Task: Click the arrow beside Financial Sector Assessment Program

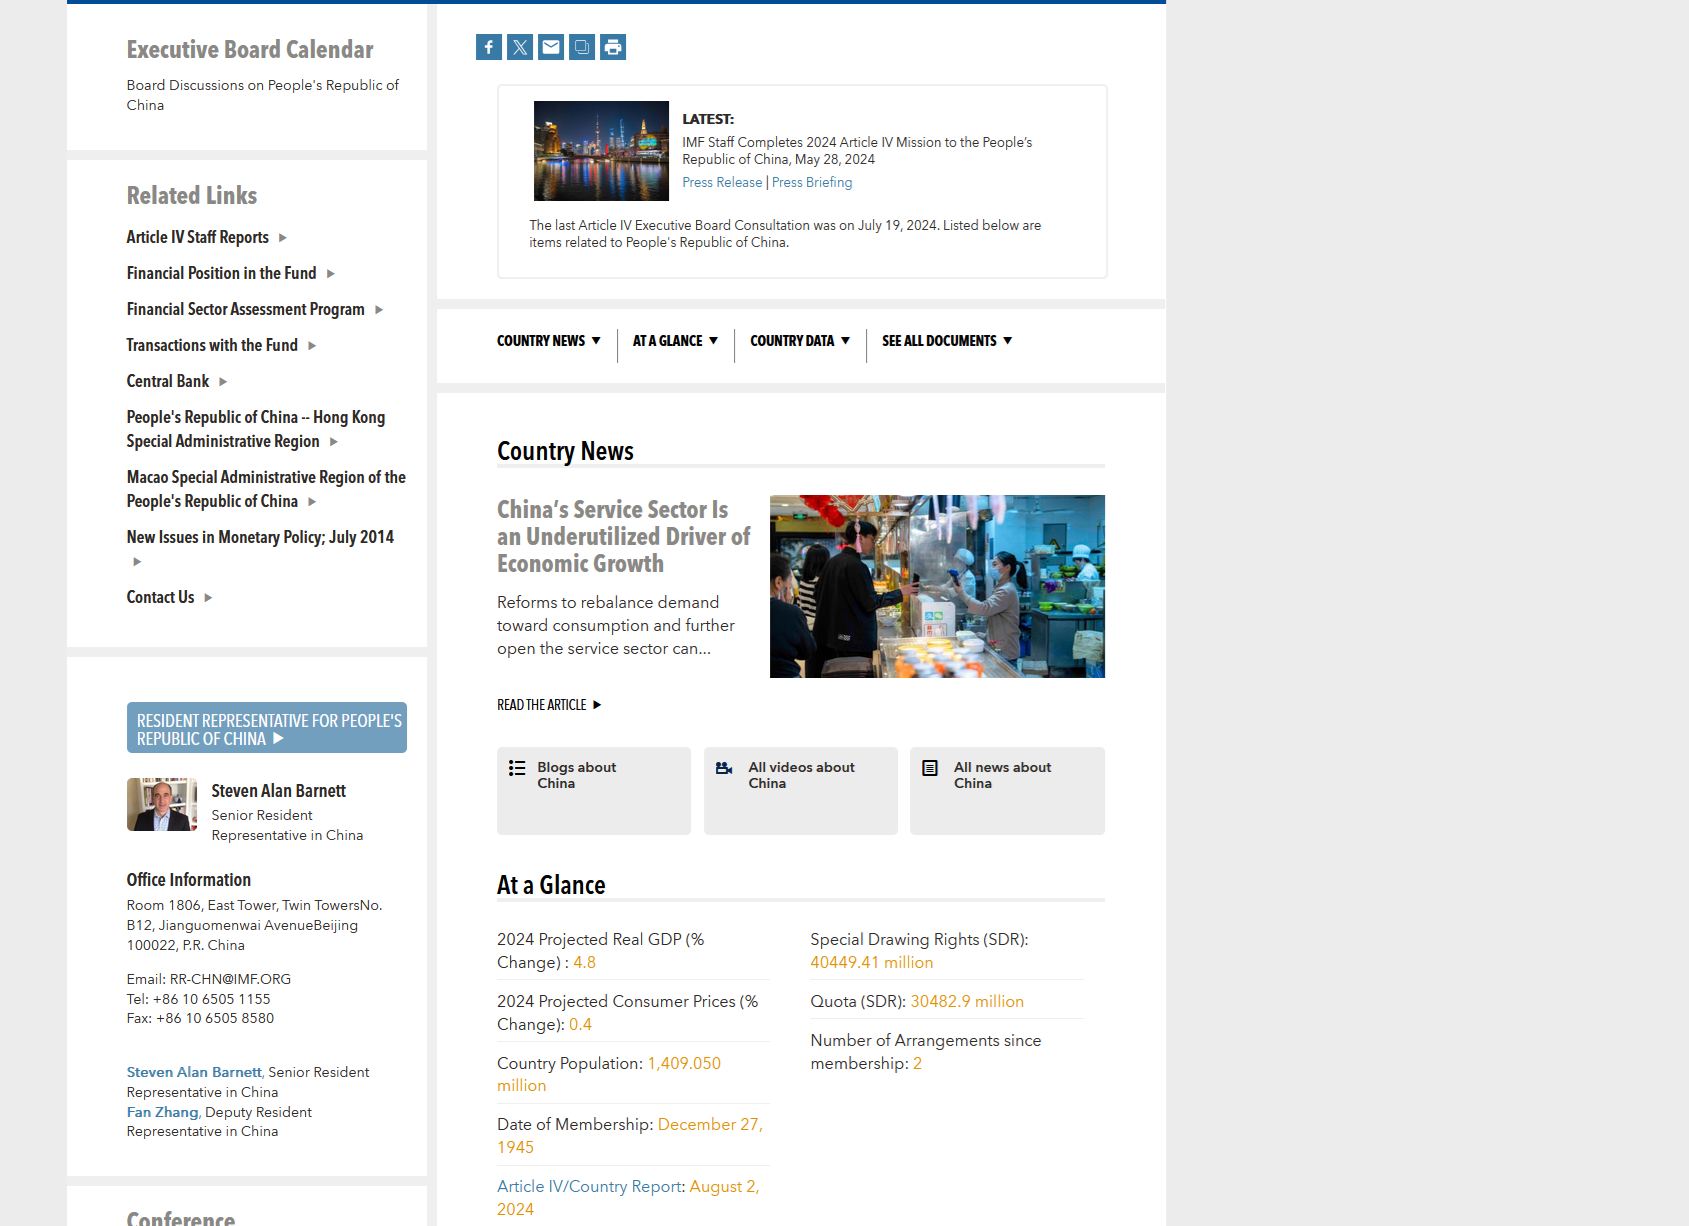Action: 379,310
